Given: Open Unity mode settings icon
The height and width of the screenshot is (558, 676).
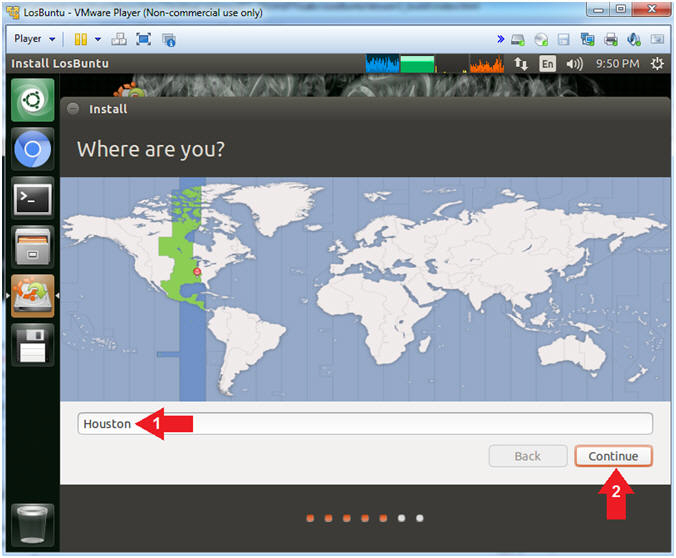Looking at the screenshot, I should (169, 40).
